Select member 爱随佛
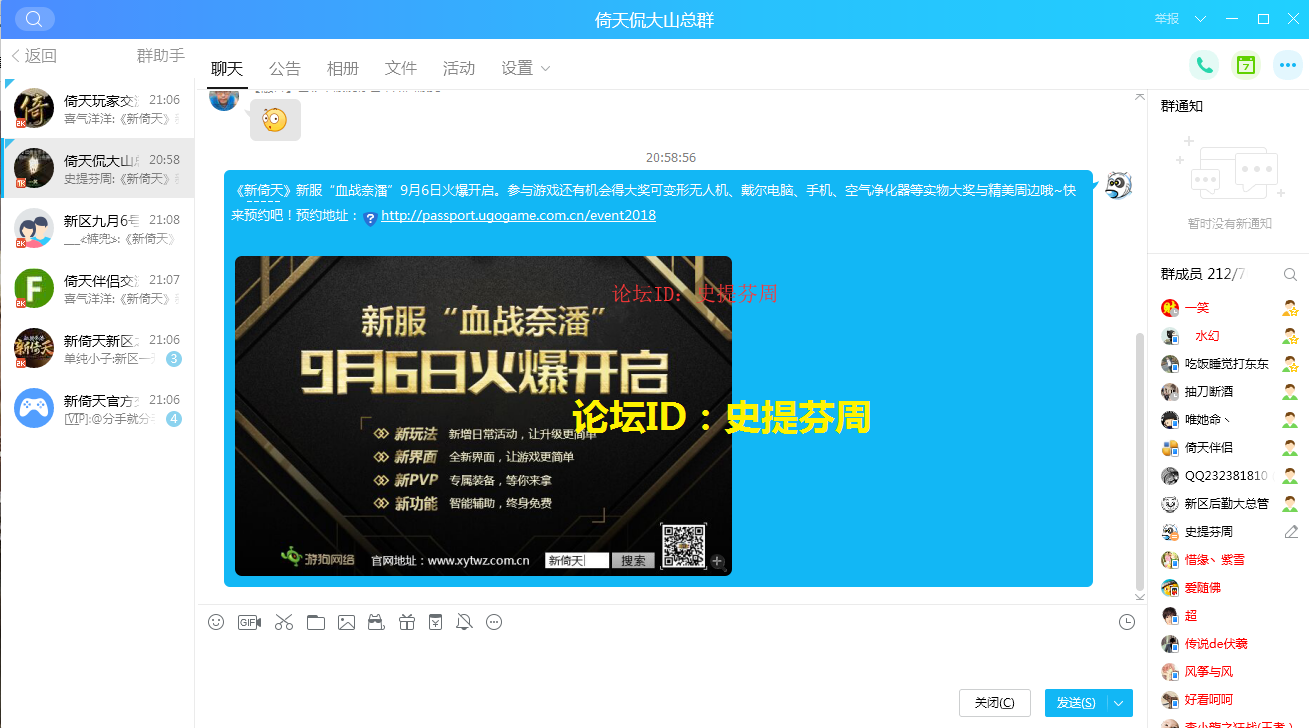The image size is (1309, 728). tap(1228, 588)
